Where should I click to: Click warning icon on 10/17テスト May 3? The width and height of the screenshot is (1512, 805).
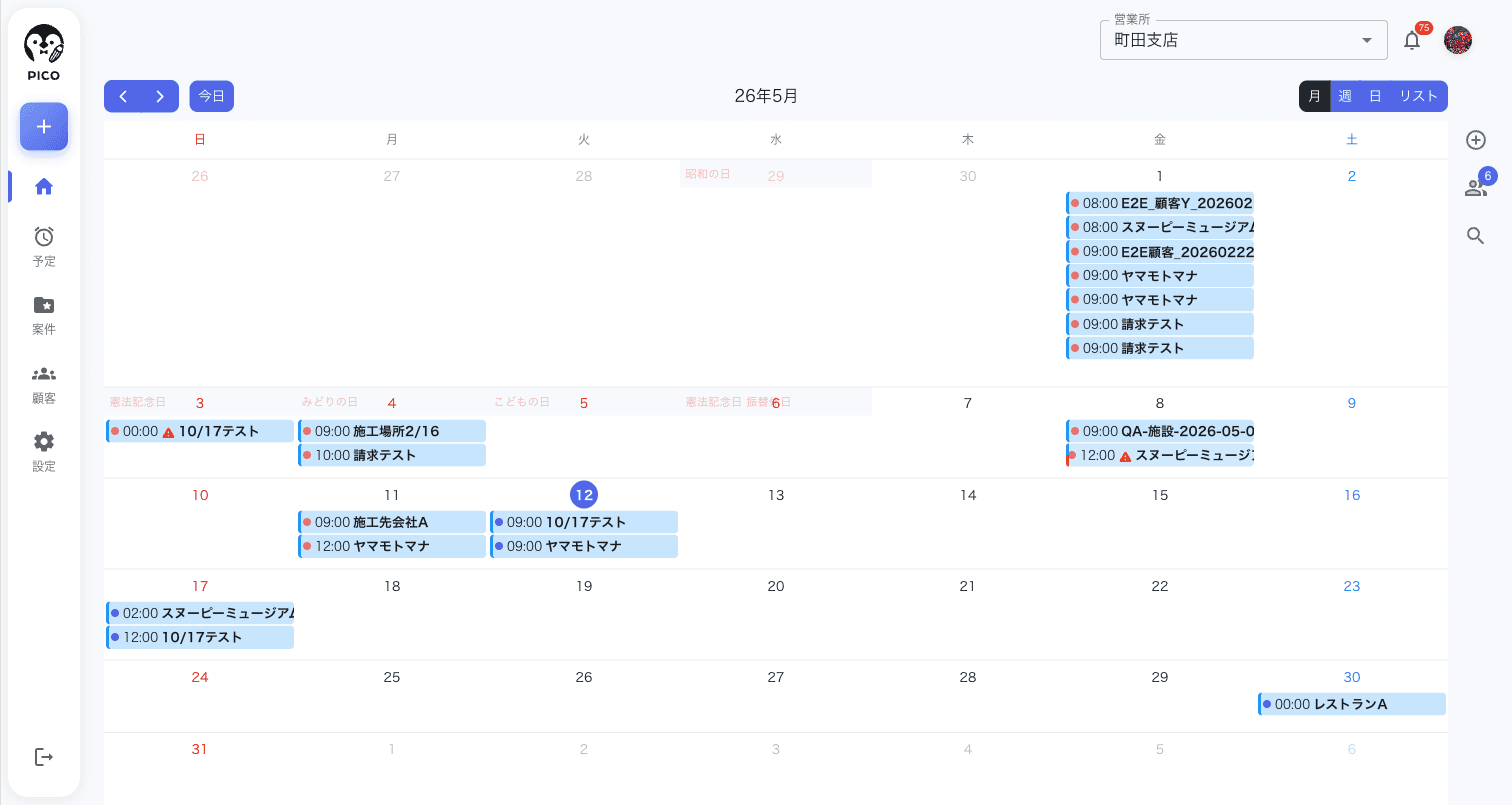(168, 432)
